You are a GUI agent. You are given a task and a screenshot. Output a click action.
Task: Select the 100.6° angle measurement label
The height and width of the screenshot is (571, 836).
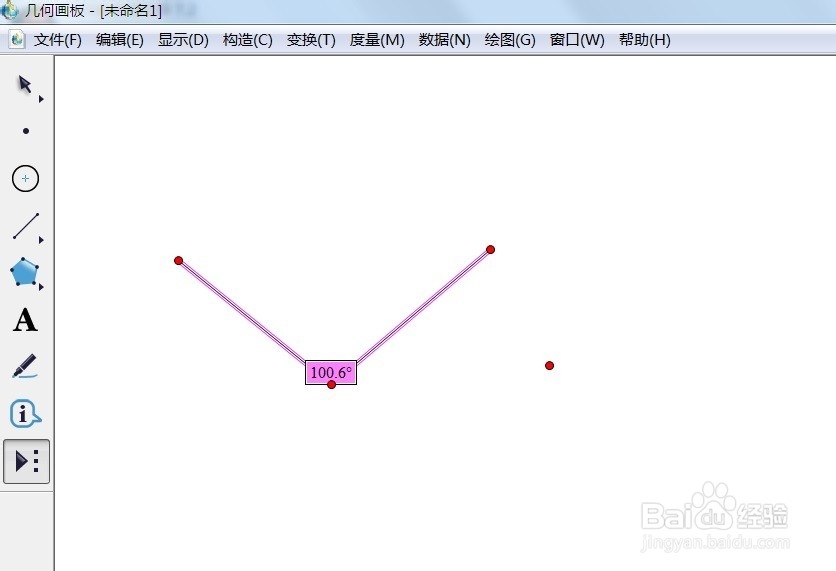331,372
